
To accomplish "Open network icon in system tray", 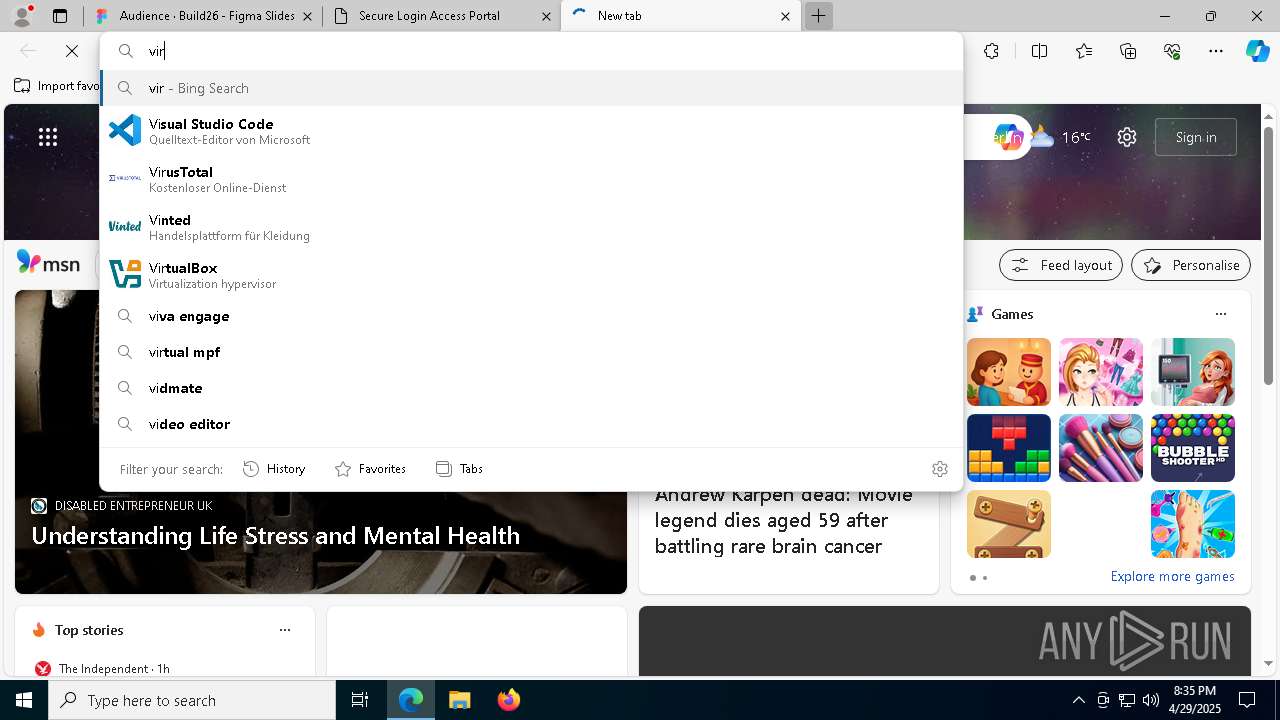I will pos(1126,700).
